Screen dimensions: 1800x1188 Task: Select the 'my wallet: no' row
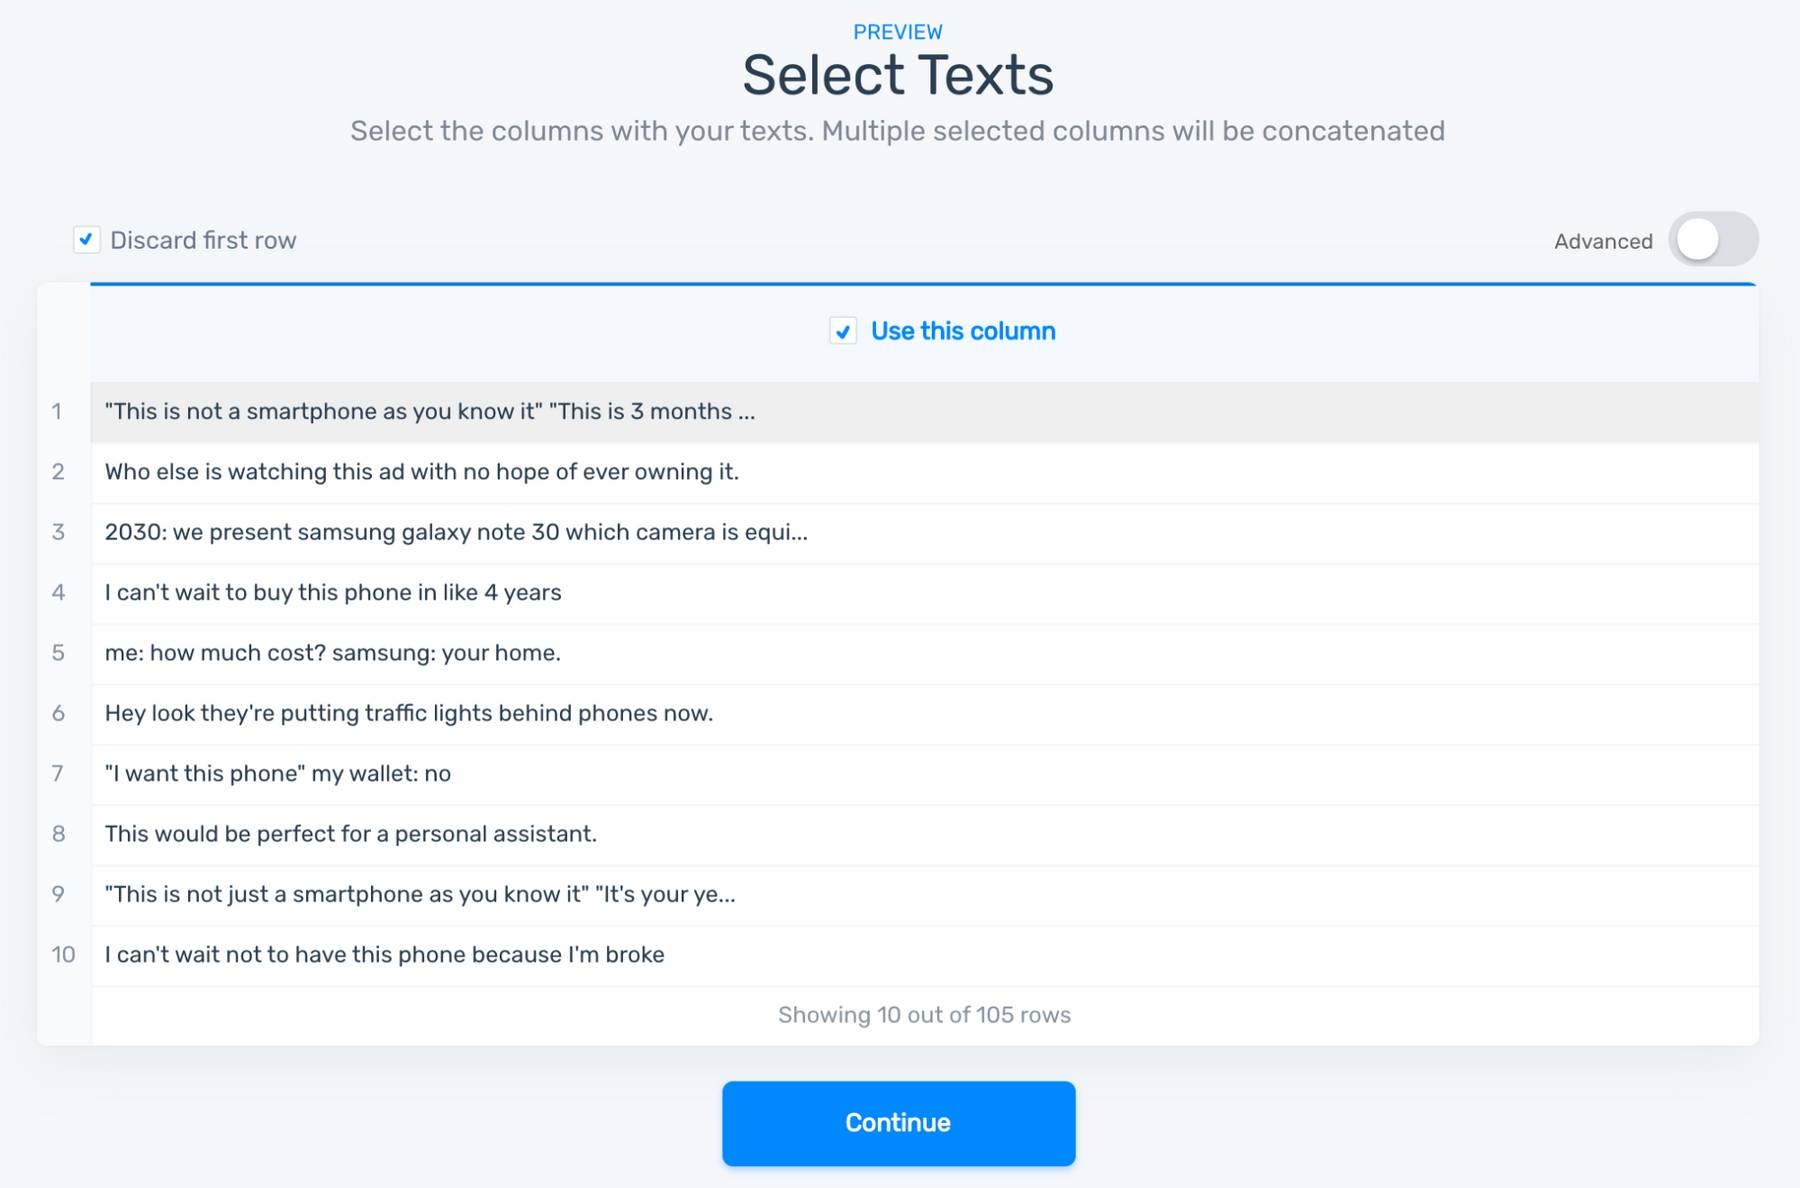pos(278,774)
